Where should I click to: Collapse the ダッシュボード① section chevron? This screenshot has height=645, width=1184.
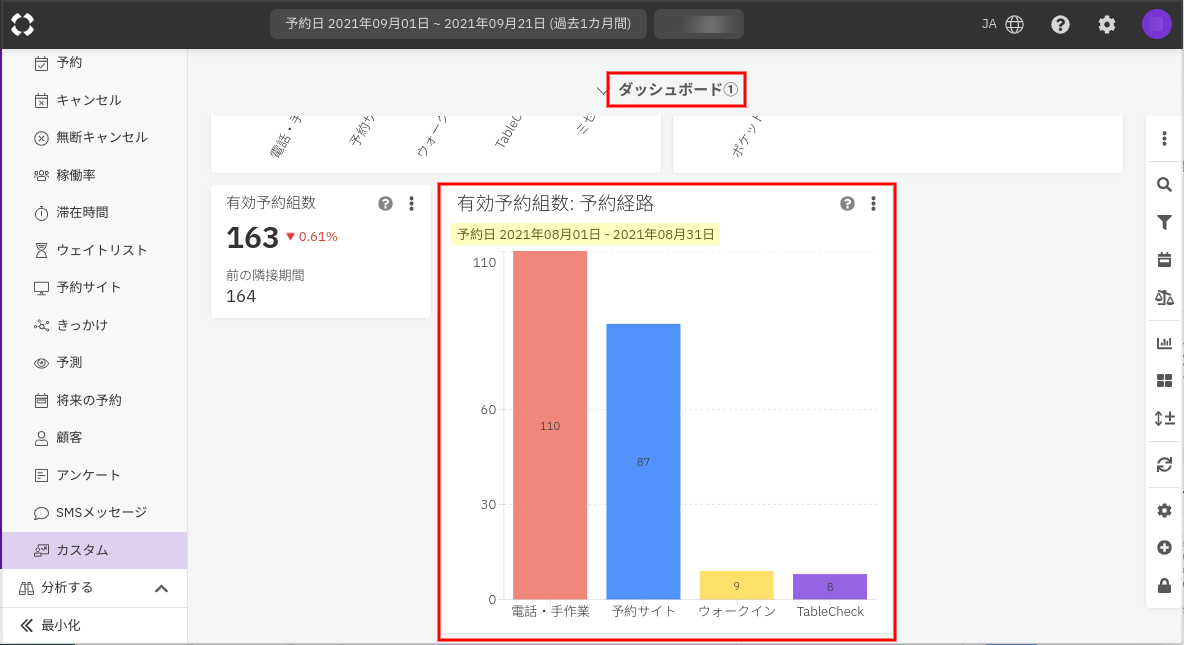pos(603,90)
